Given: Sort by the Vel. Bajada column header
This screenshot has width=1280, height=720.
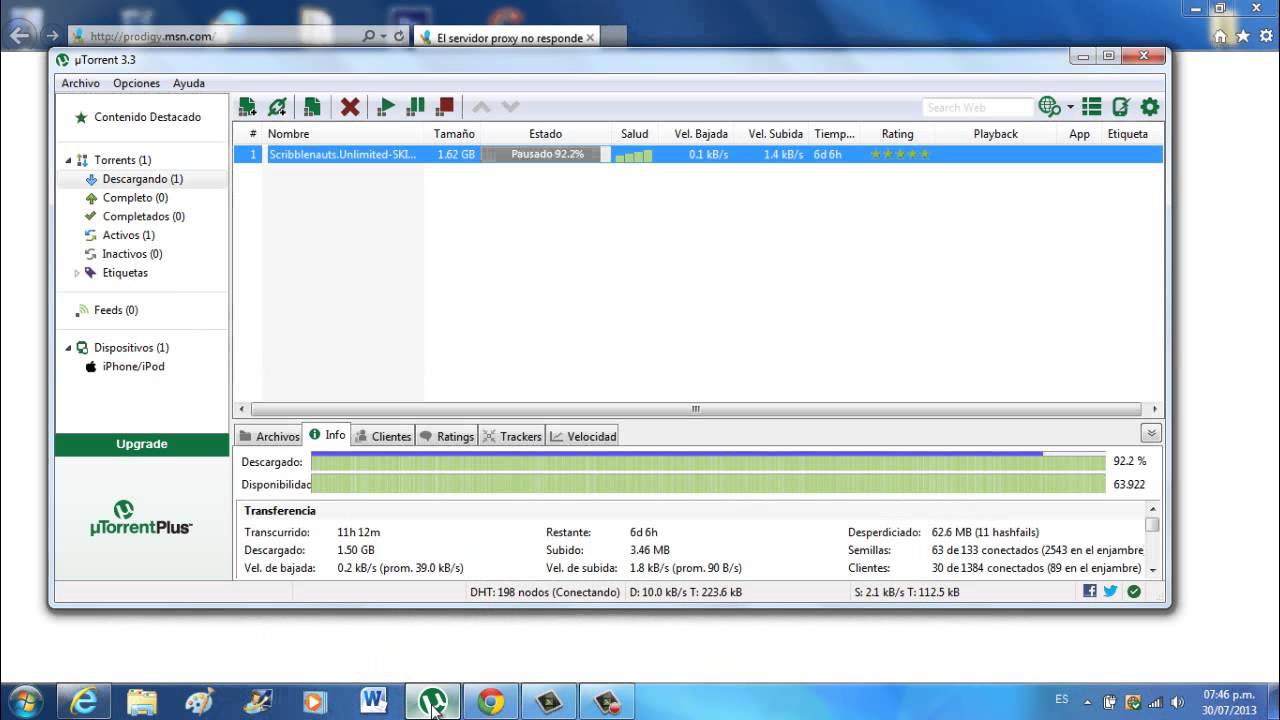Looking at the screenshot, I should 701,134.
